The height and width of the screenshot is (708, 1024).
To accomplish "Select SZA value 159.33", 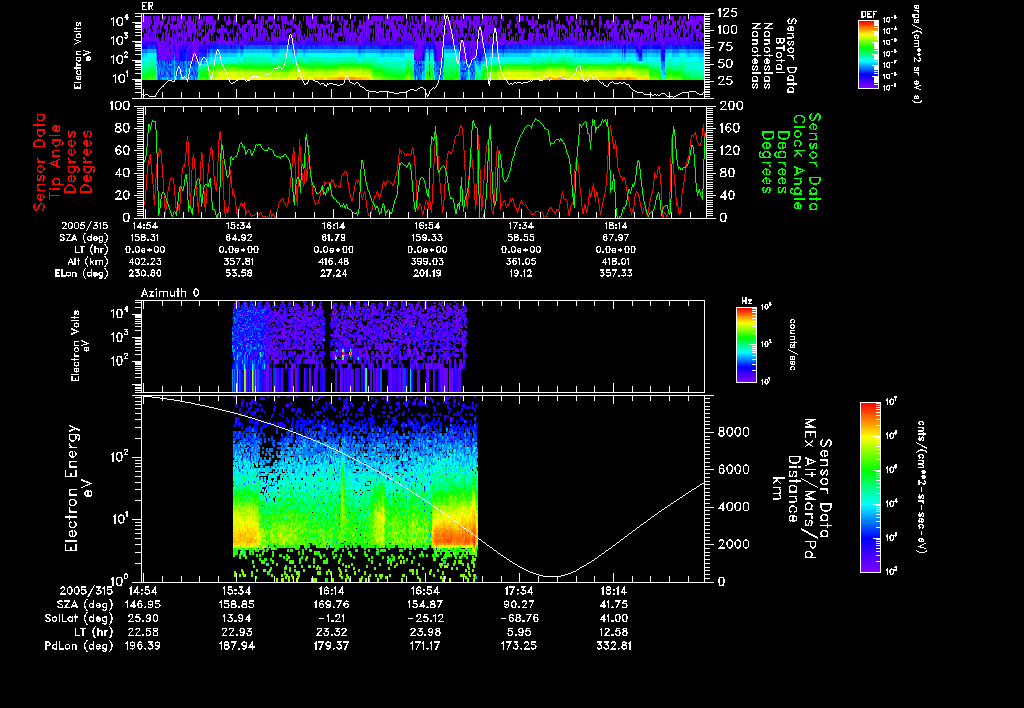I will coord(427,238).
